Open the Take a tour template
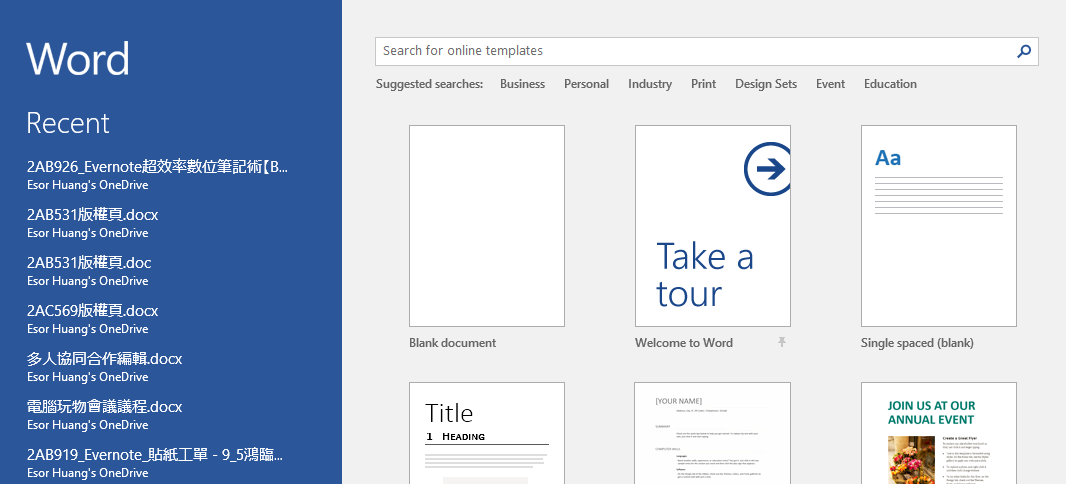This screenshot has height=484, width=1066. coord(712,226)
